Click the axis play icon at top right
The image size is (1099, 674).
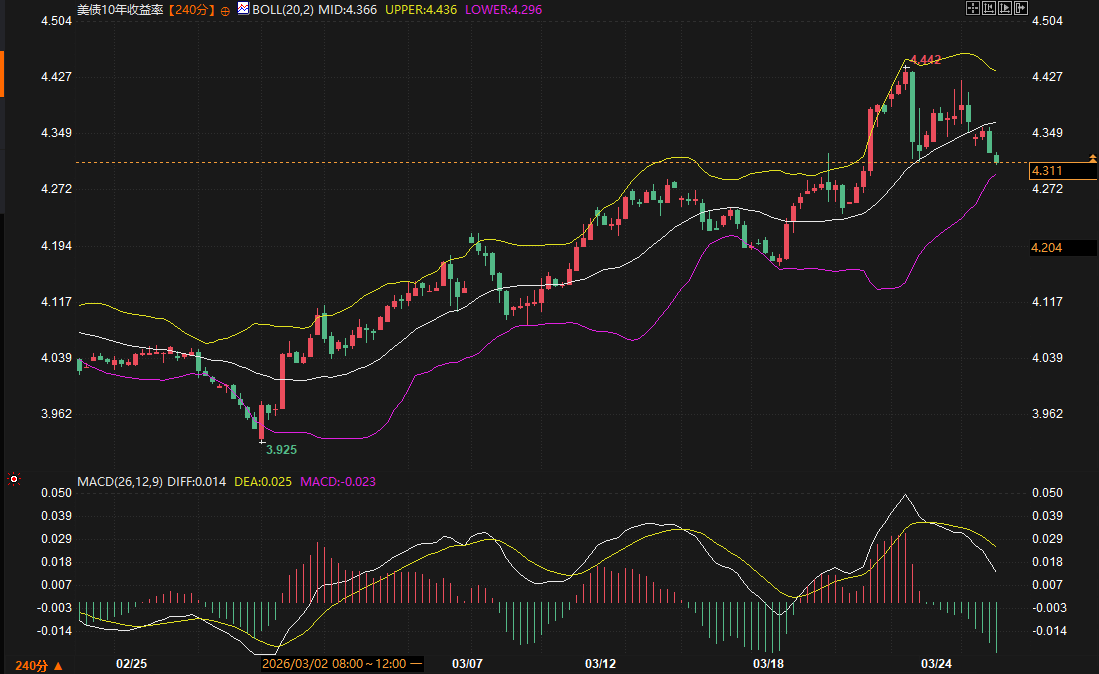pyautogui.click(x=1004, y=8)
